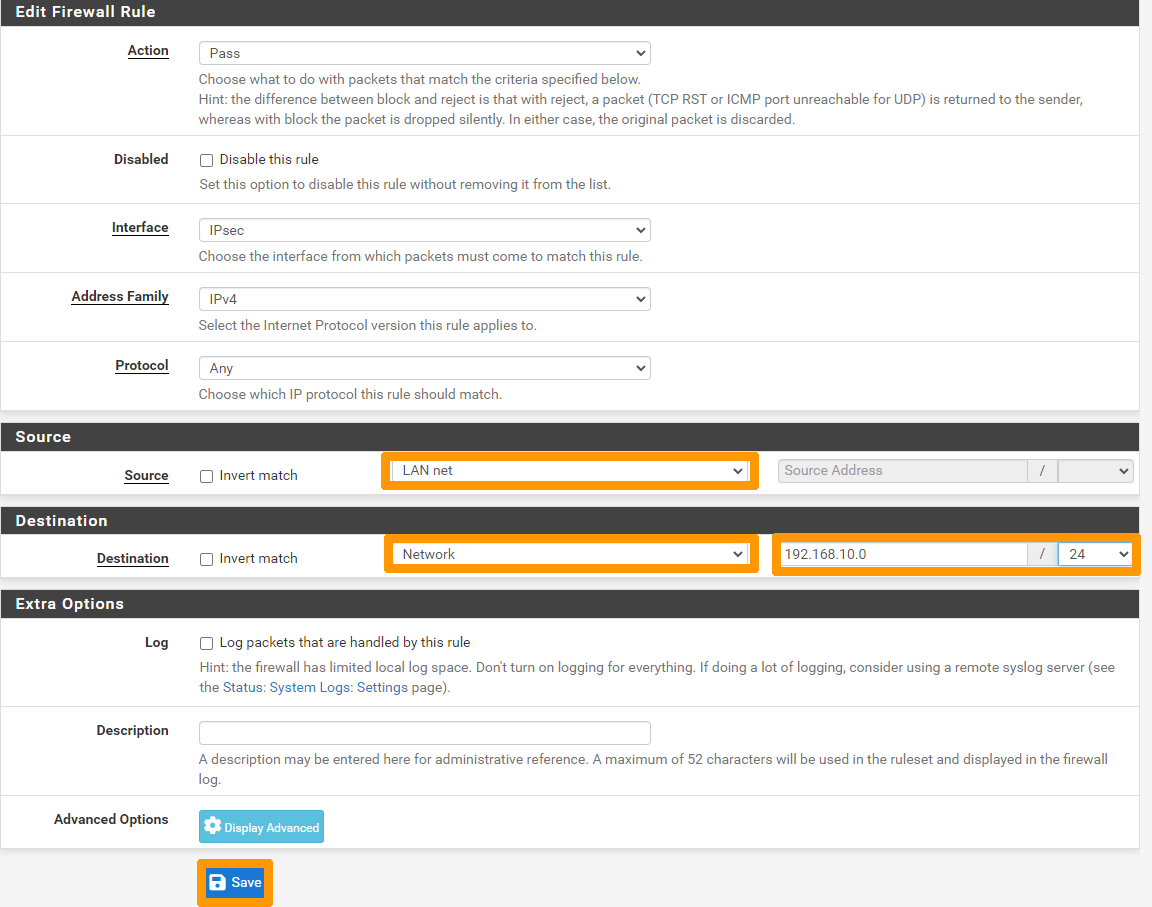
Task: Open the Interface dropdown showing IPsec
Action: 424,230
